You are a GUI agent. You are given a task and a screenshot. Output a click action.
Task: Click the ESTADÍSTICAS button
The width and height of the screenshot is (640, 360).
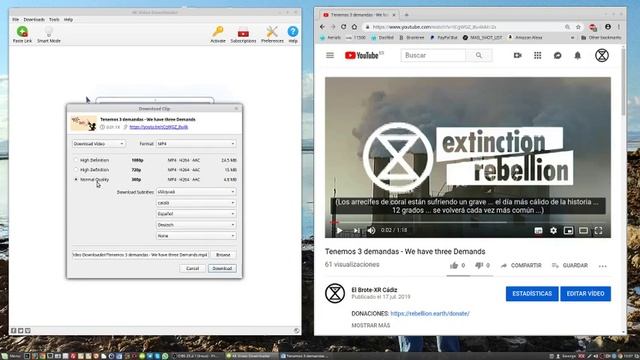(532, 294)
